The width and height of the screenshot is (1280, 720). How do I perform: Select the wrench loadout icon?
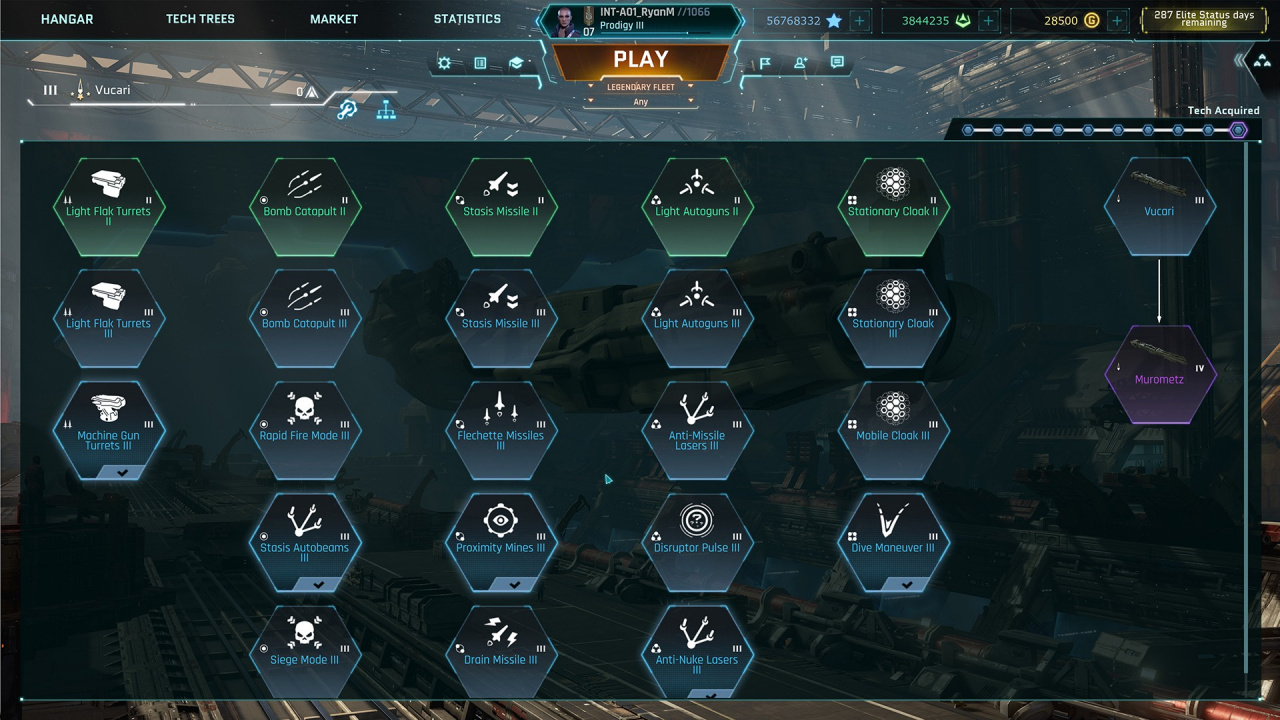pyautogui.click(x=347, y=110)
